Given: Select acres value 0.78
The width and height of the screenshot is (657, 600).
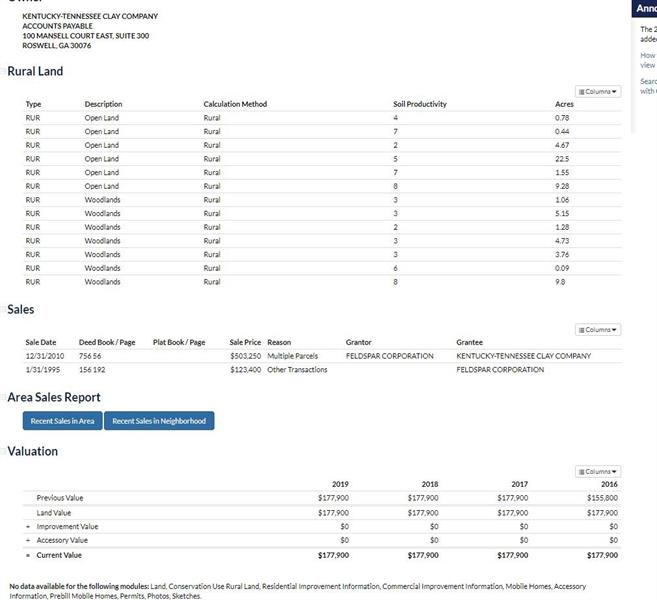Looking at the screenshot, I should click(562, 118).
